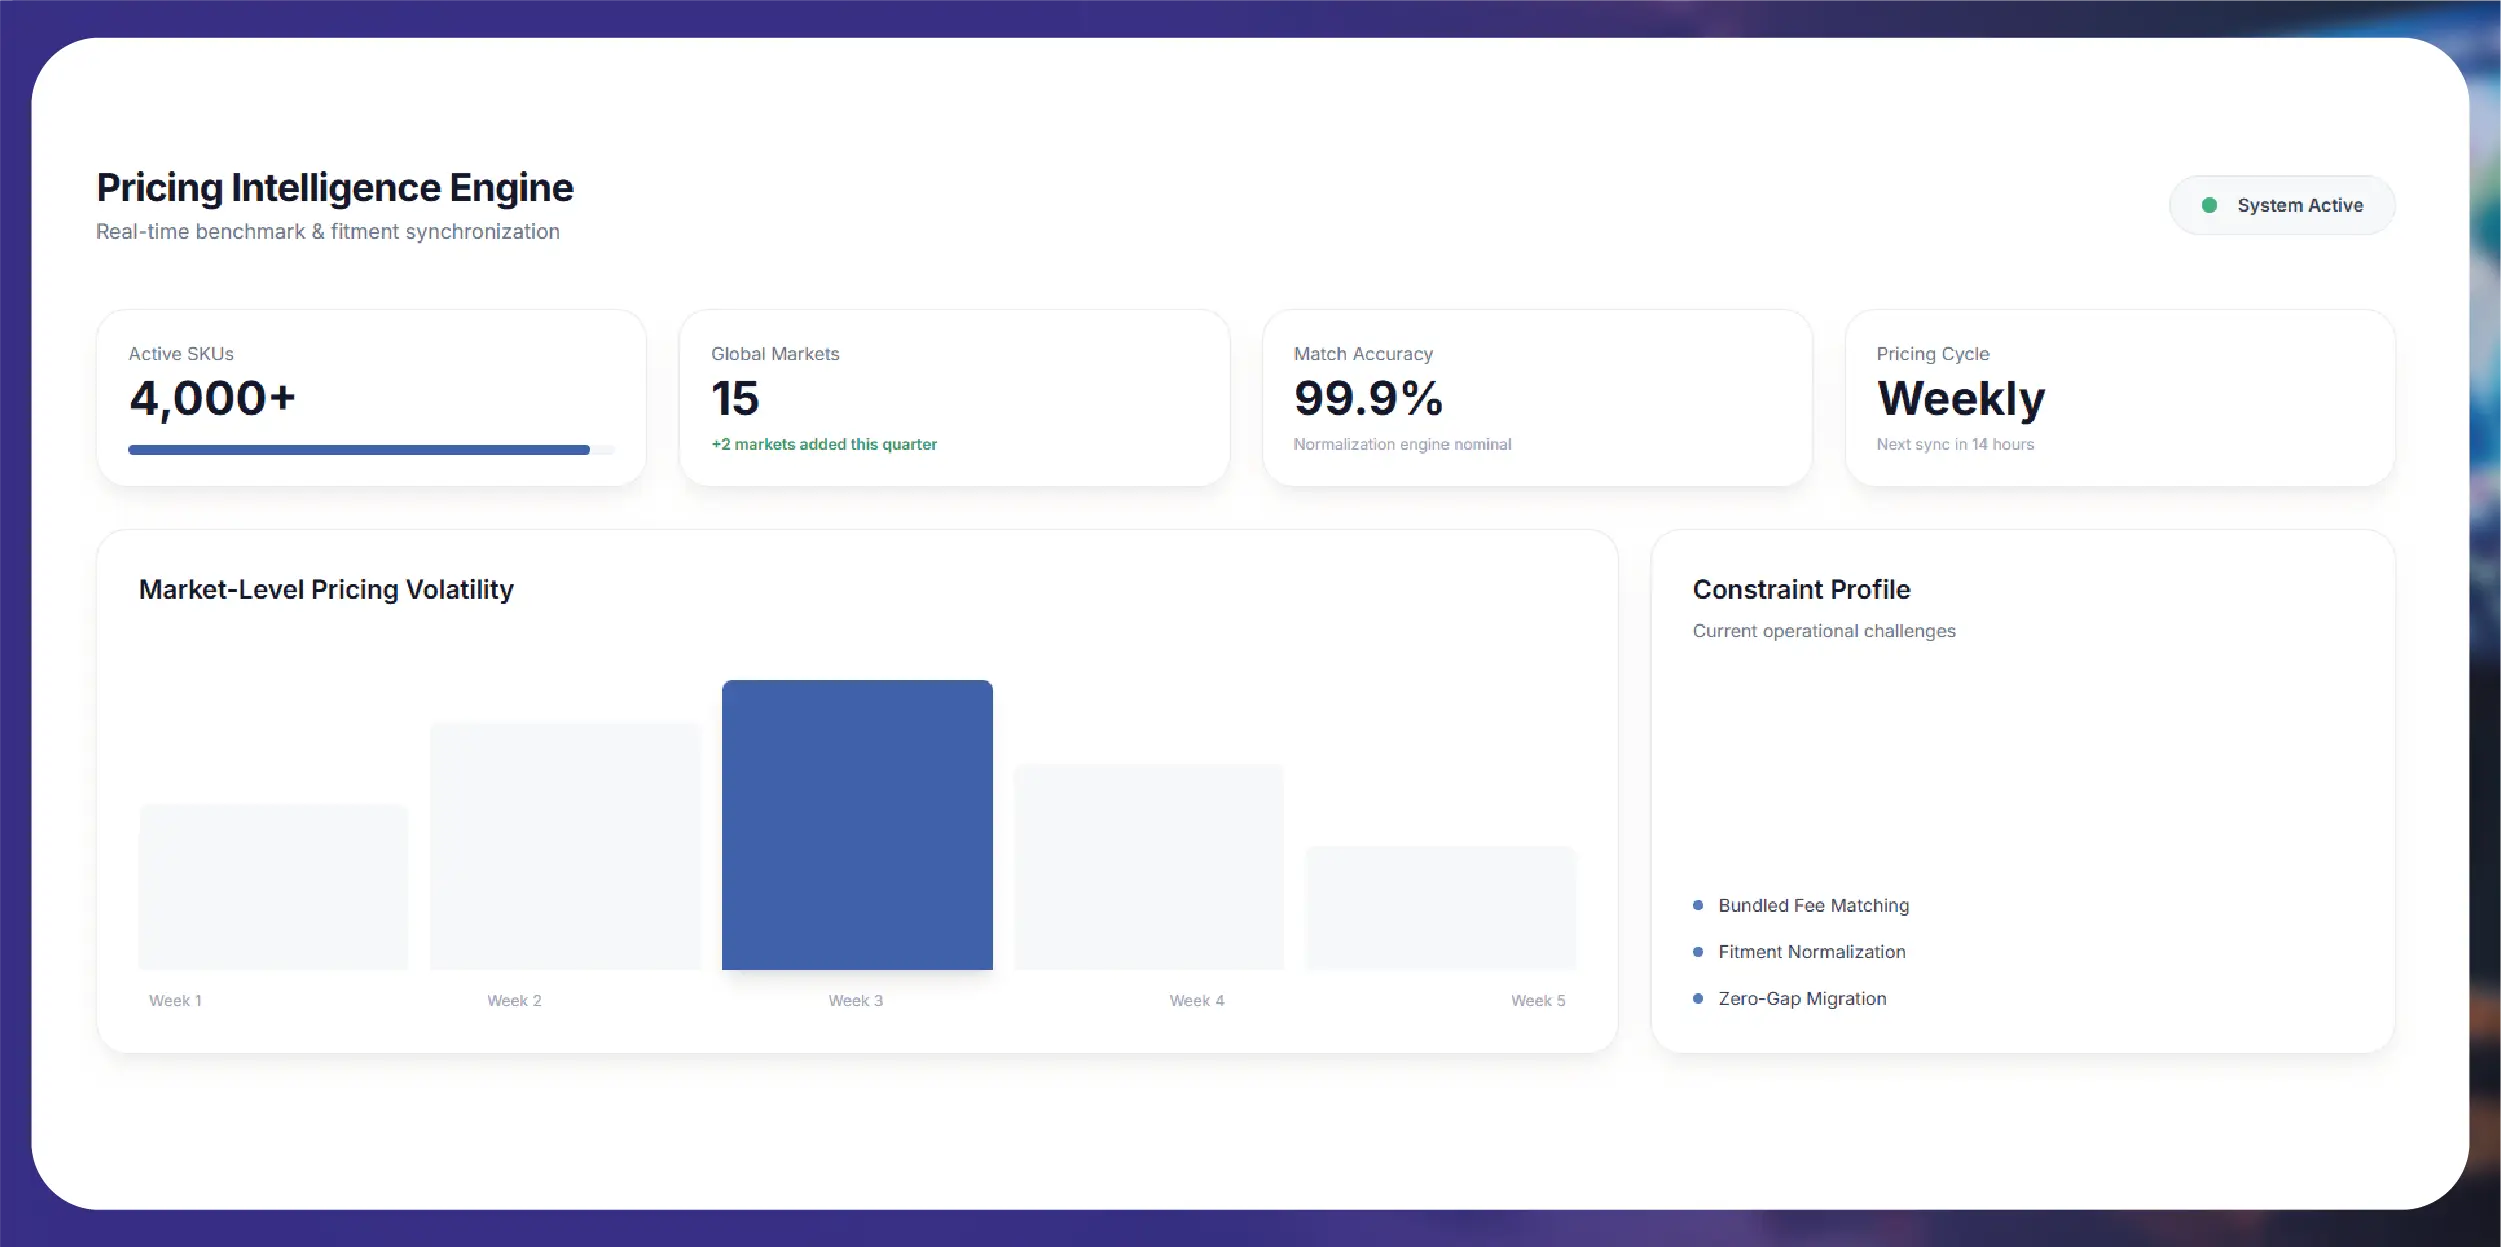Viewport: 2501px width, 1248px height.
Task: Select the Week 2 volatility bar
Action: click(565, 846)
